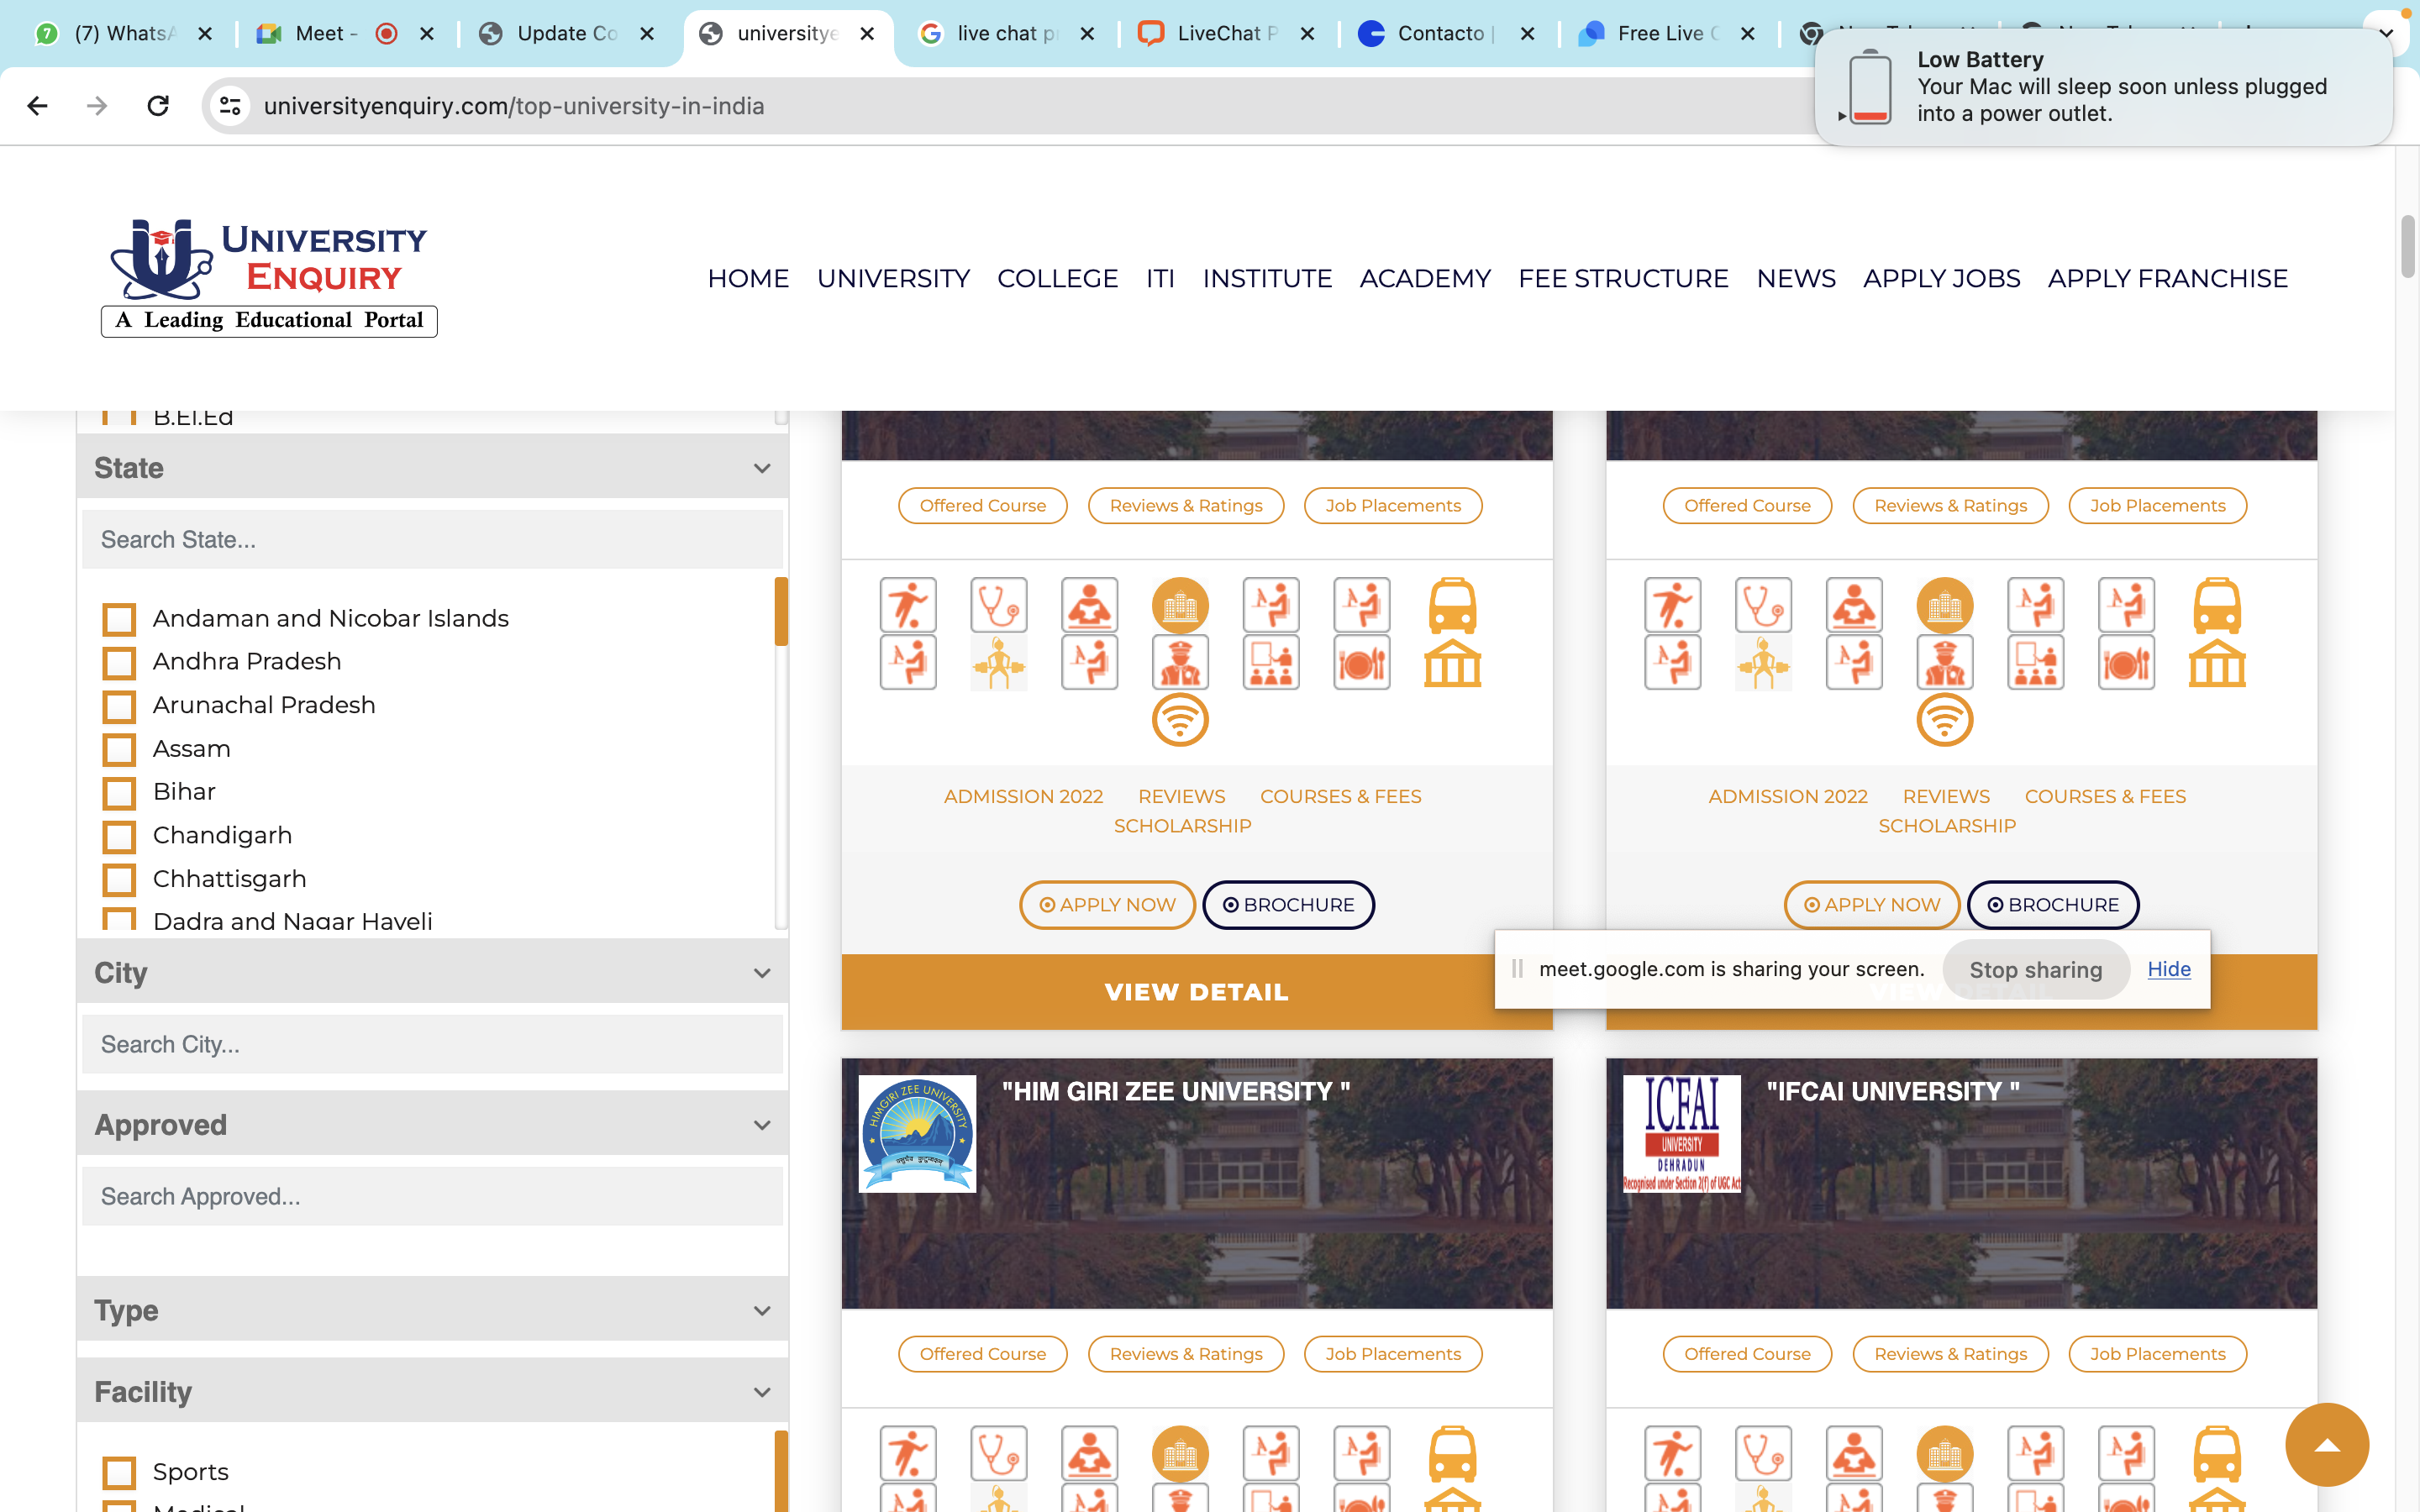The height and width of the screenshot is (1512, 2420).
Task: Close the WhatsApp browser tab
Action: [x=205, y=34]
